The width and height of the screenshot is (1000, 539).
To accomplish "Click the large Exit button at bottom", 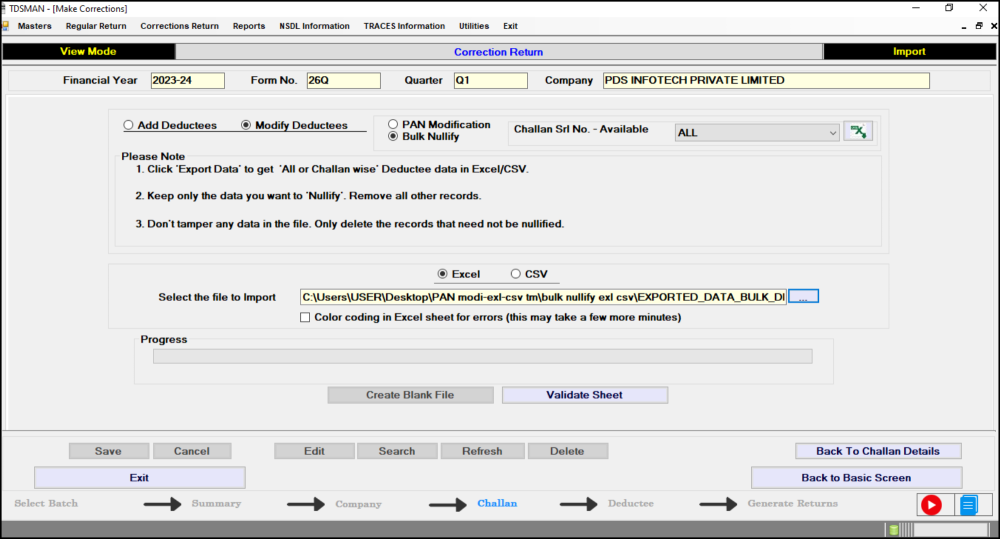I will pyautogui.click(x=139, y=478).
